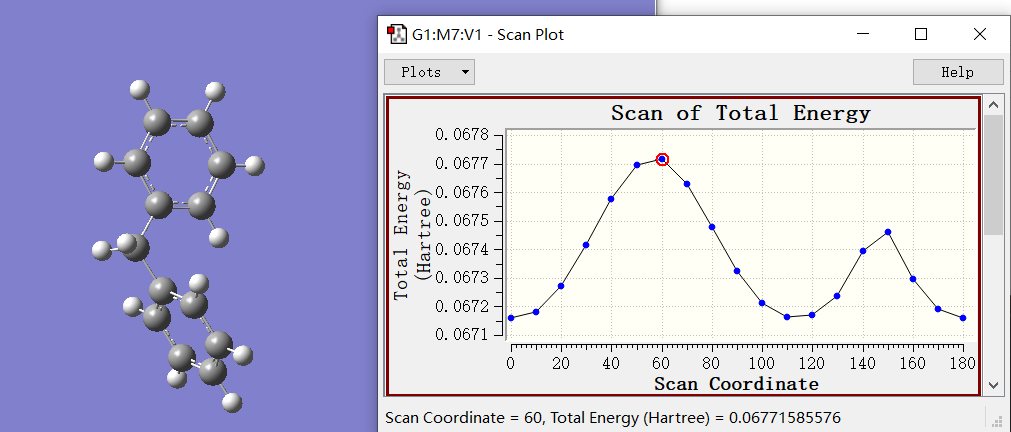Select the data point at scan coordinate 0
Viewport: 1011px width, 432px height.
[511, 318]
